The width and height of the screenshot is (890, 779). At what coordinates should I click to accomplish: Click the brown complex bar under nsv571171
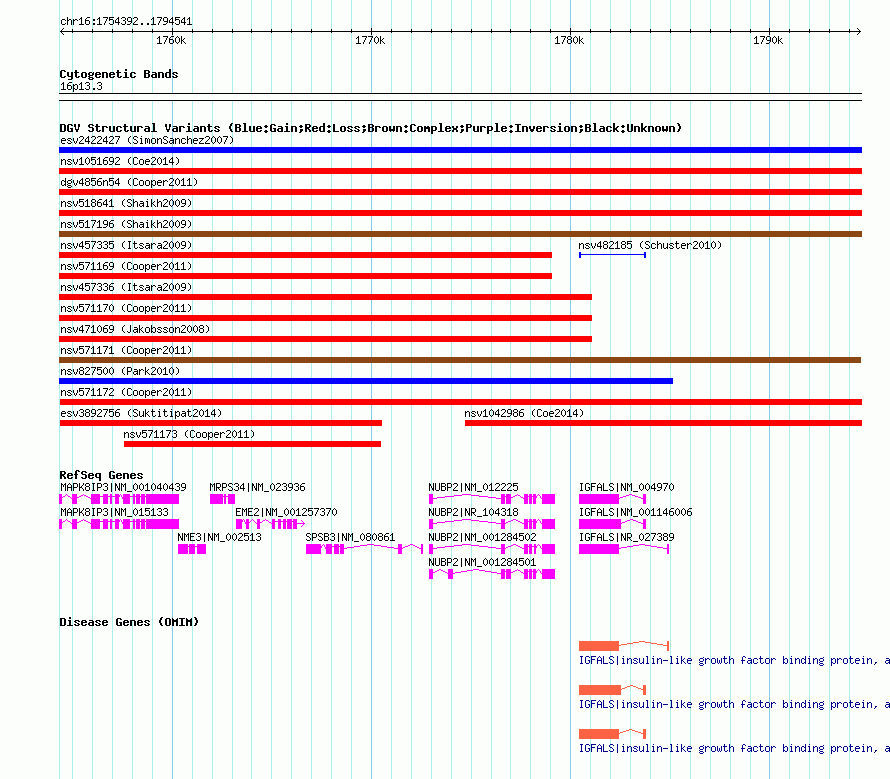pos(460,360)
